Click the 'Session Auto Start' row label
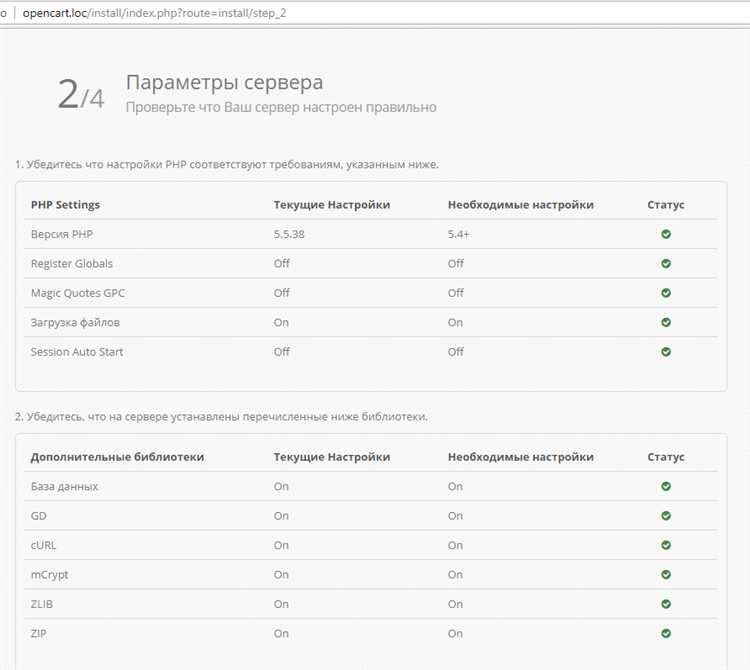Viewport: 750px width, 670px height. 77,352
